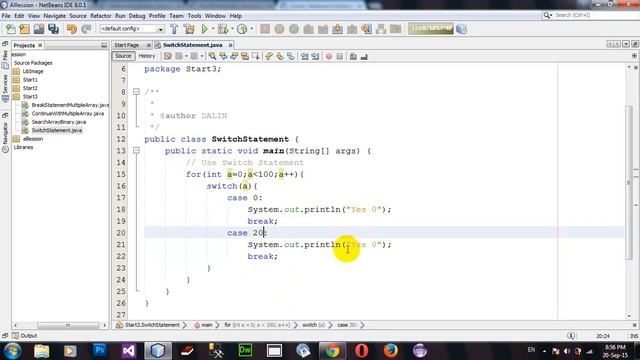This screenshot has width=640, height=360.
Task: Click the Libraries node in Projects tree
Action: pyautogui.click(x=23, y=147)
